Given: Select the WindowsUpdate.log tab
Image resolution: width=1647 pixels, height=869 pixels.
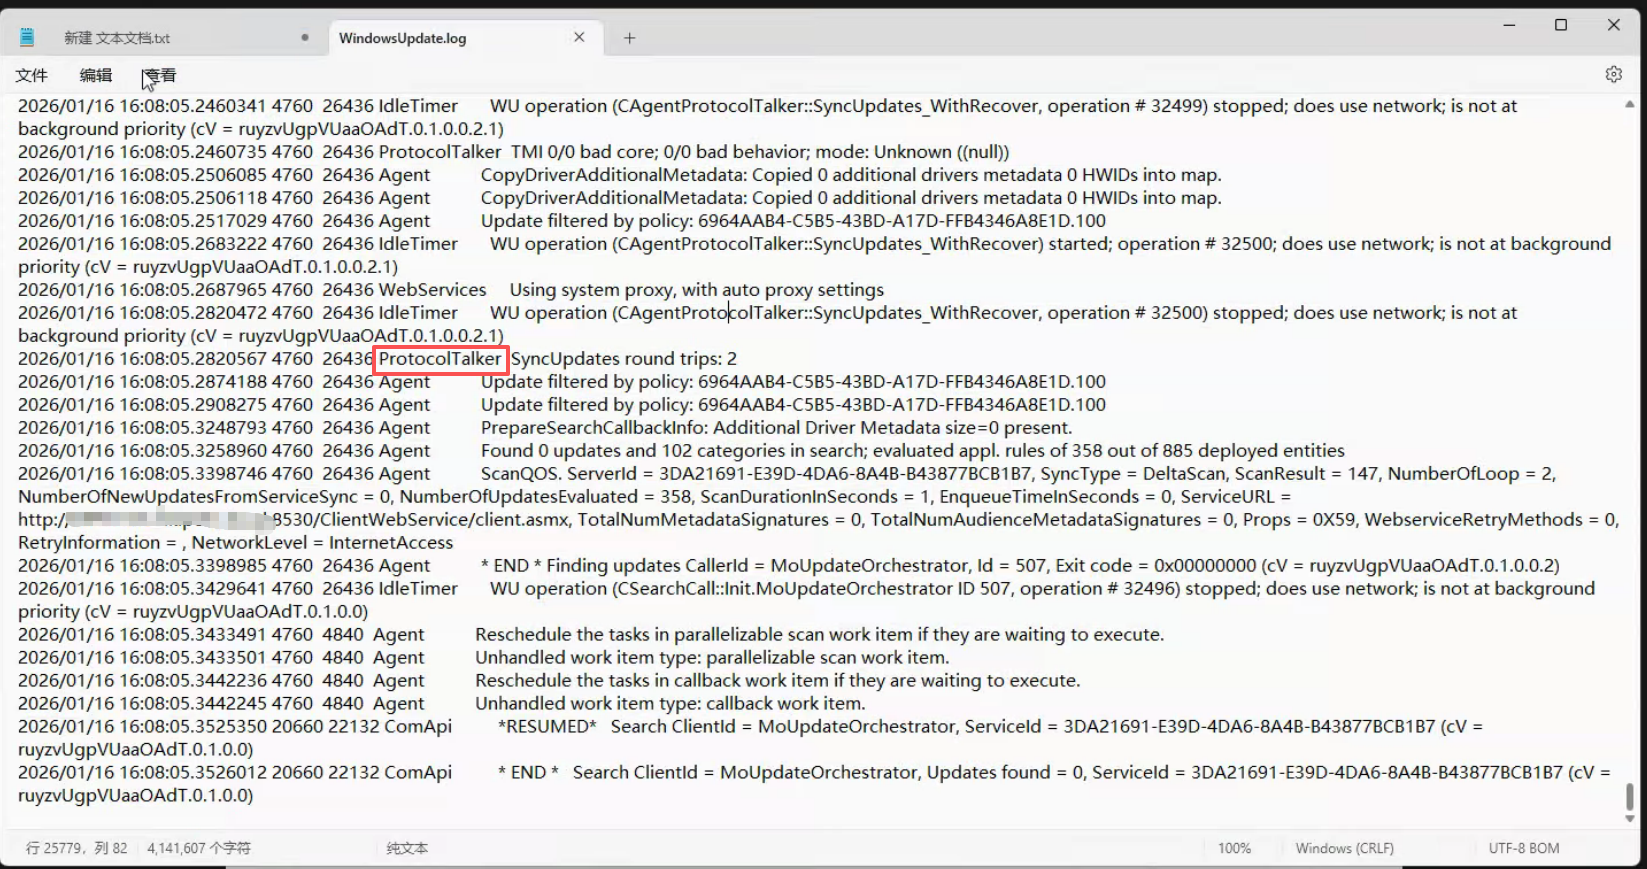Looking at the screenshot, I should pyautogui.click(x=402, y=38).
